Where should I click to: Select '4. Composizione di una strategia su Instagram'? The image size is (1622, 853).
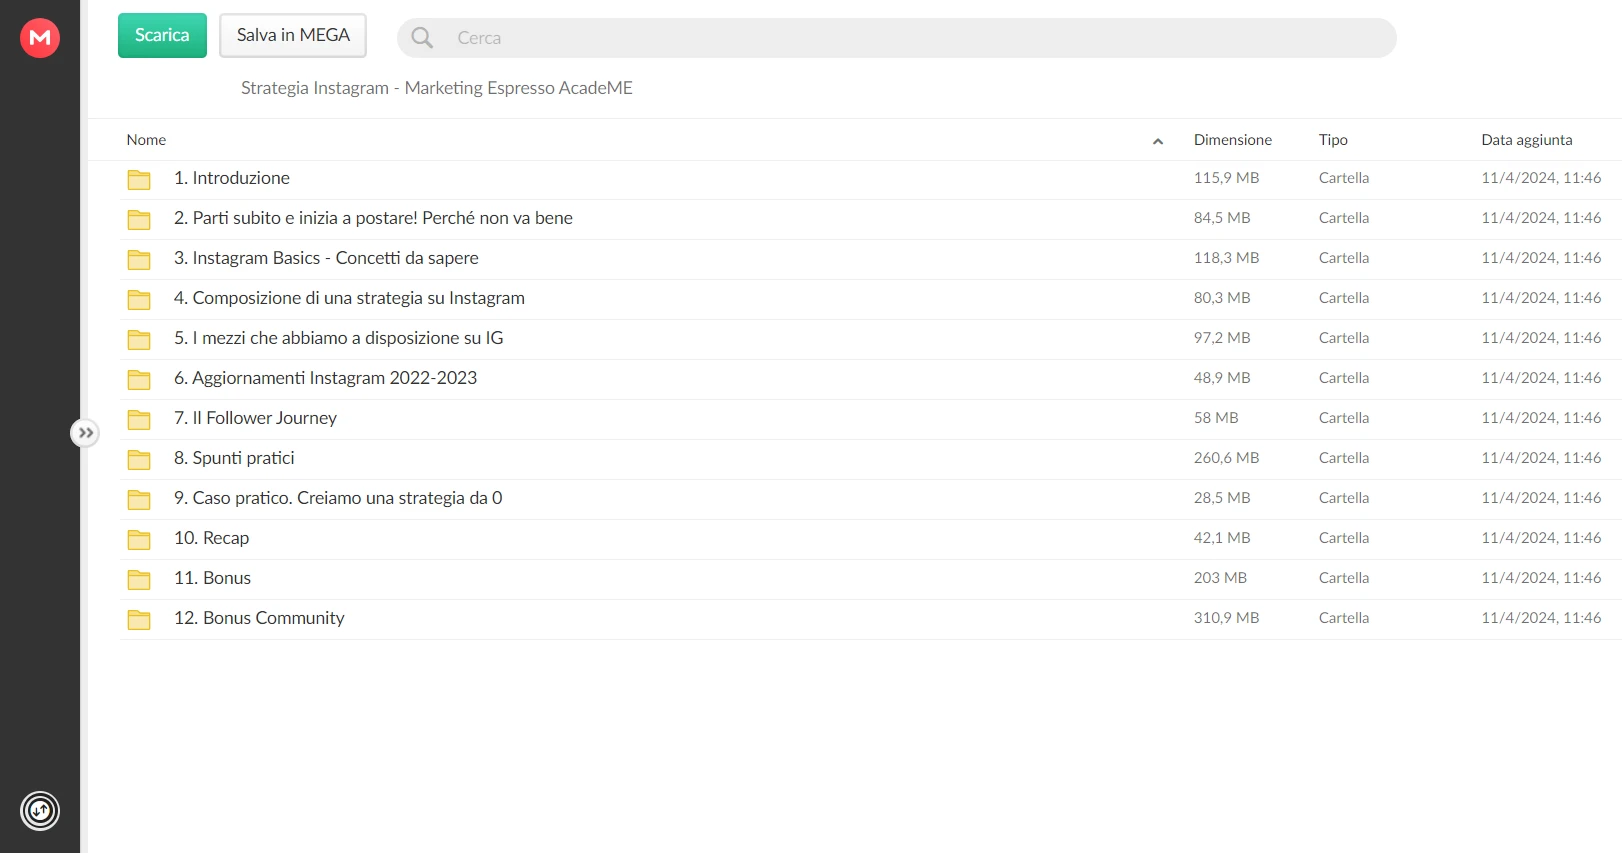[349, 298]
